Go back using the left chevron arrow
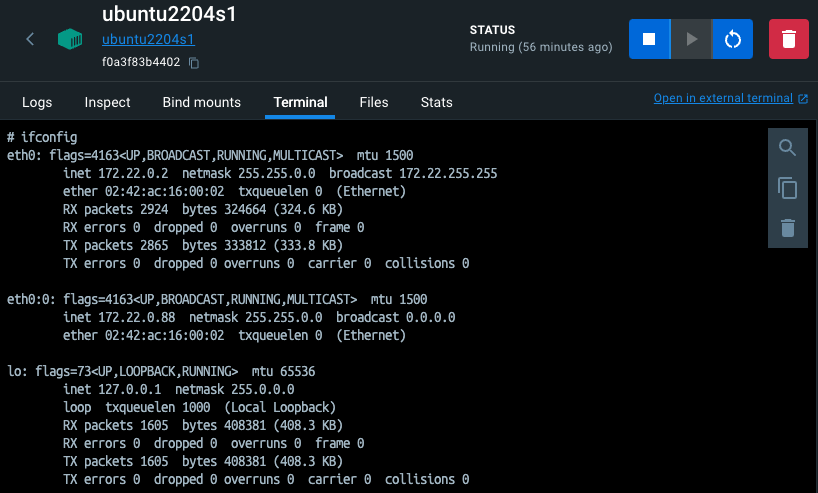 30,39
